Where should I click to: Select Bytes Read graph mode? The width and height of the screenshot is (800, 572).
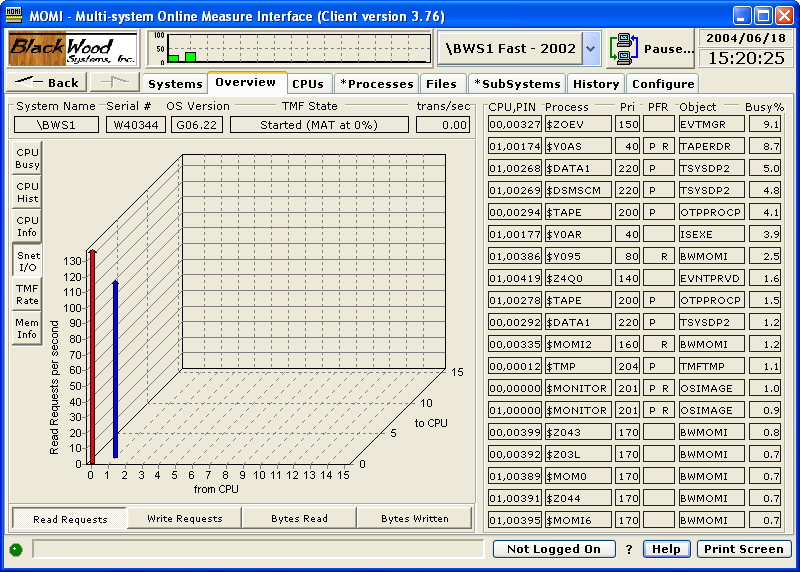[299, 518]
